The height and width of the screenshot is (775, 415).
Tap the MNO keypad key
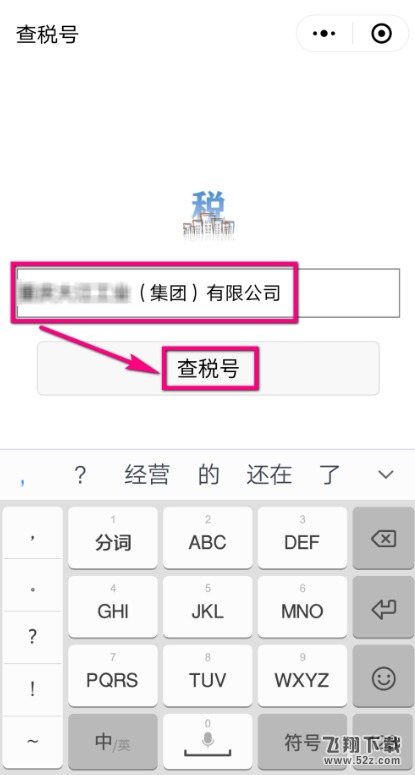click(302, 607)
